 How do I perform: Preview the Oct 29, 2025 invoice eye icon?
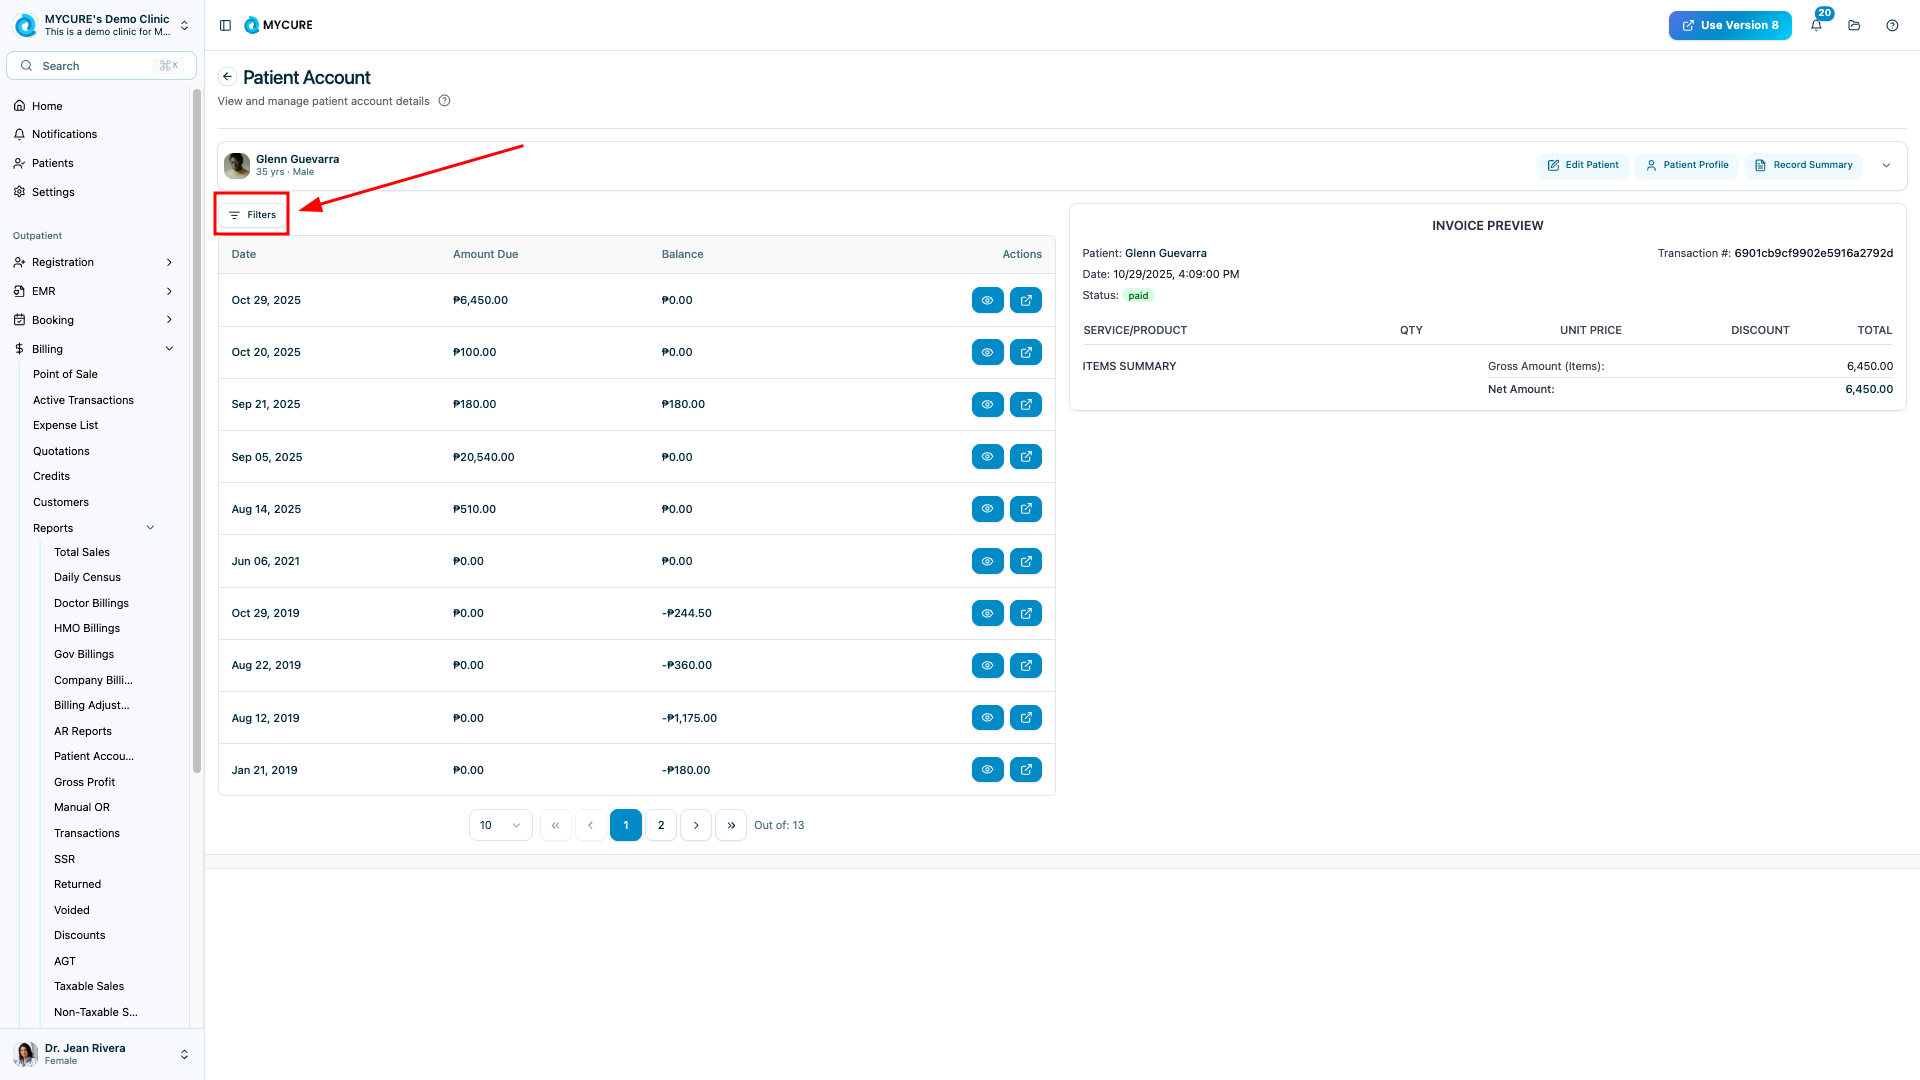point(987,300)
